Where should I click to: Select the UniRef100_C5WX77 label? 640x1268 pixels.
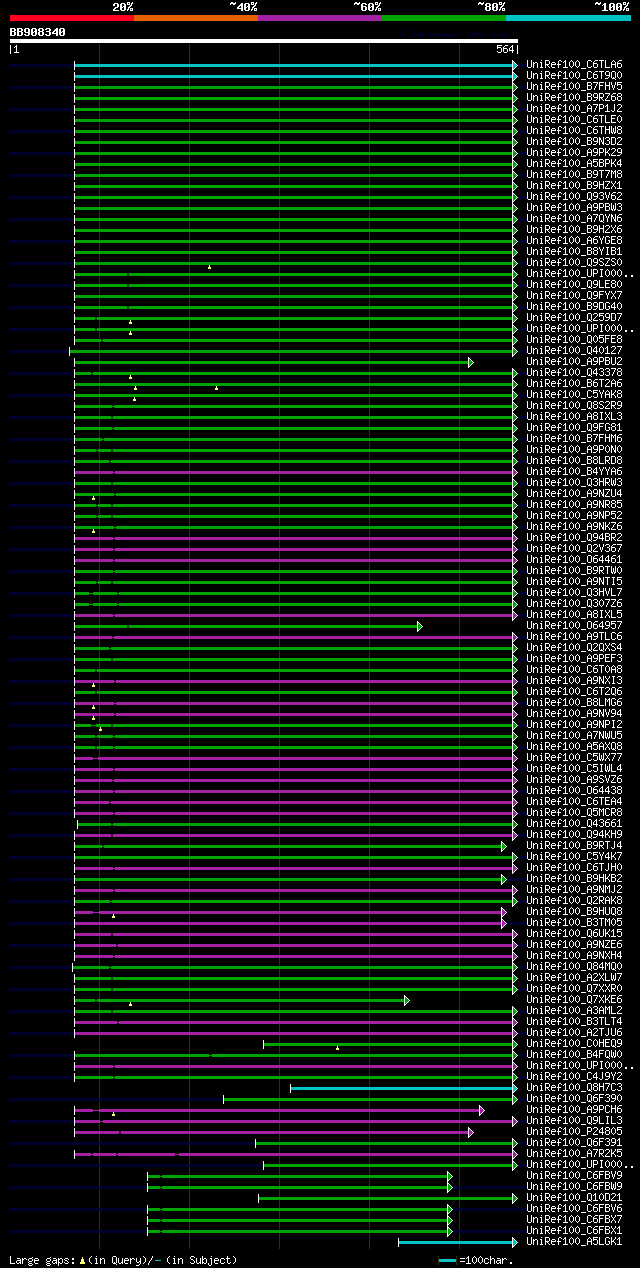(x=574, y=757)
